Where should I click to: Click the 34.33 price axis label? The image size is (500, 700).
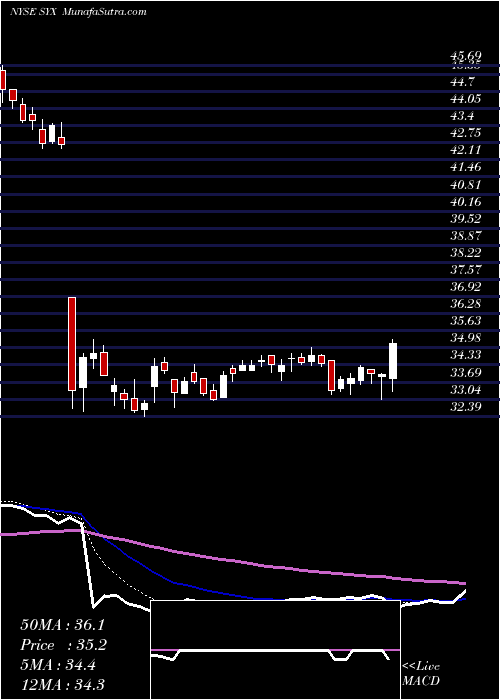(466, 355)
